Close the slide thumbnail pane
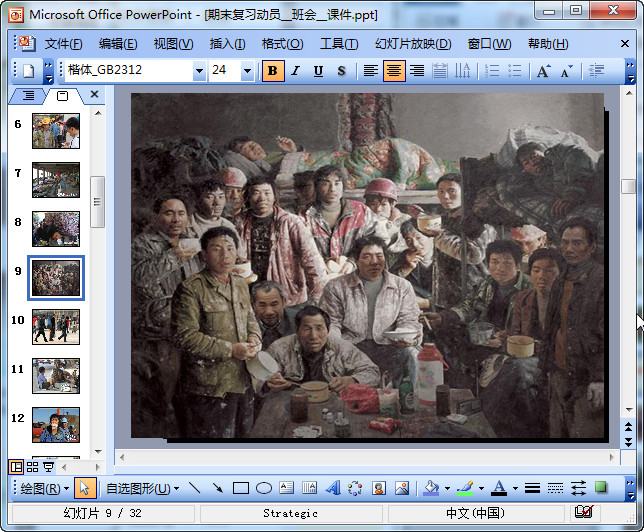Screen dimensions: 644x532 (x=95, y=95)
